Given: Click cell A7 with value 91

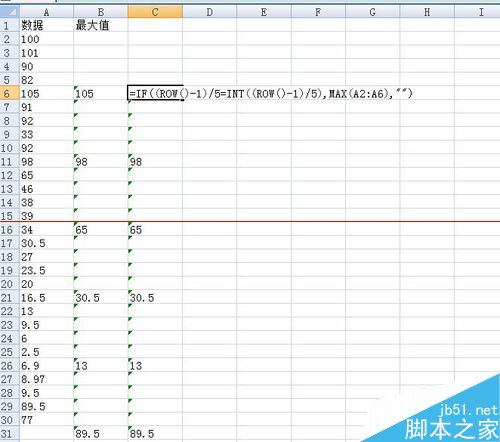Looking at the screenshot, I should [x=47, y=107].
